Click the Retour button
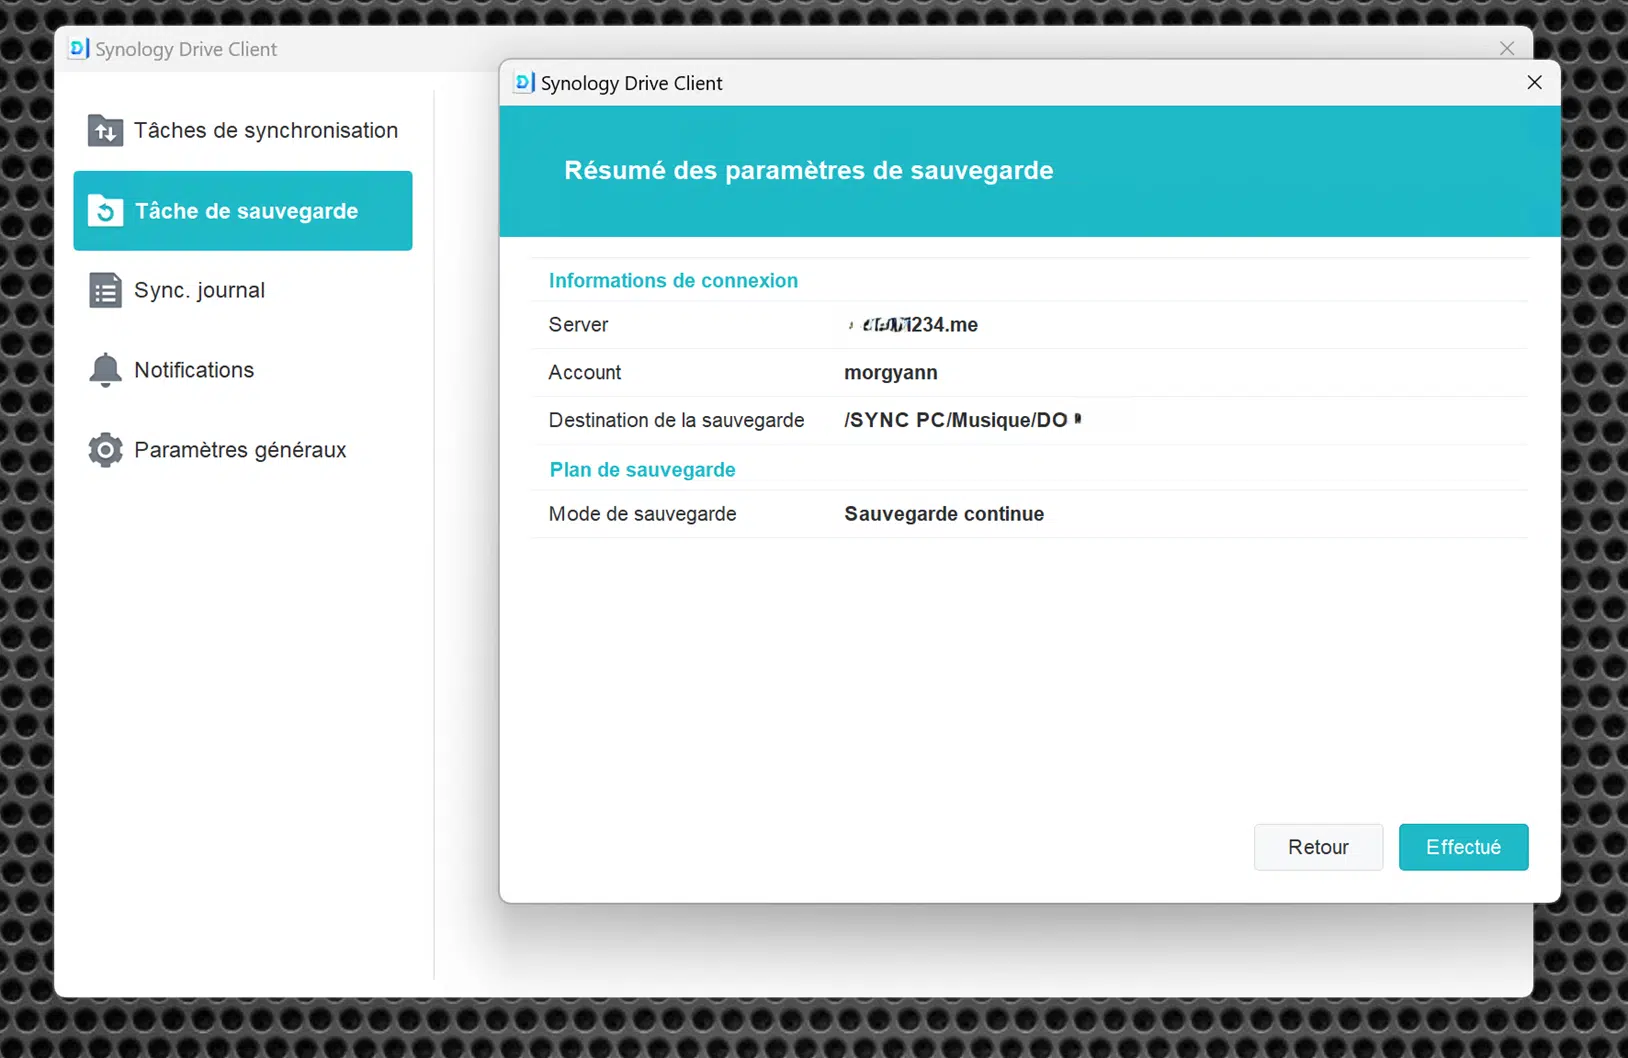Screen dimensions: 1628x1058 (1318, 847)
